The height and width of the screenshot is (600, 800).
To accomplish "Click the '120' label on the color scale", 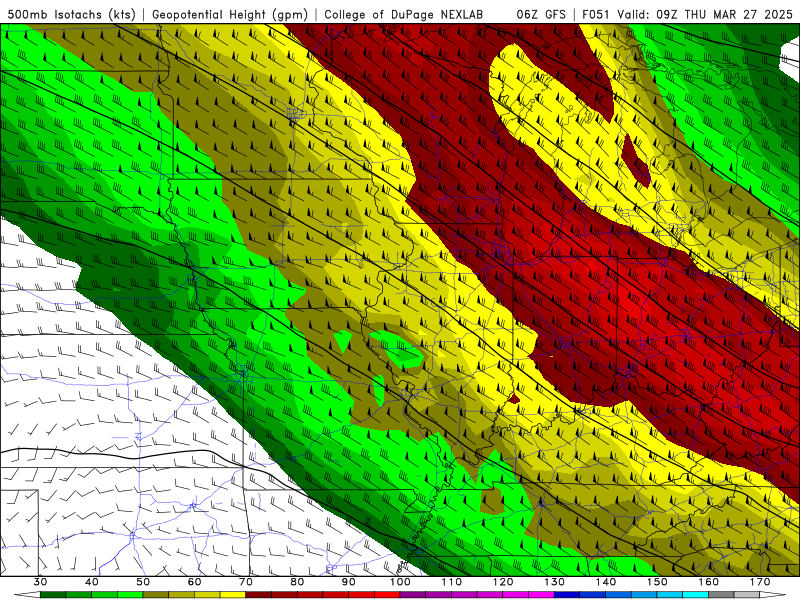I will [503, 582].
